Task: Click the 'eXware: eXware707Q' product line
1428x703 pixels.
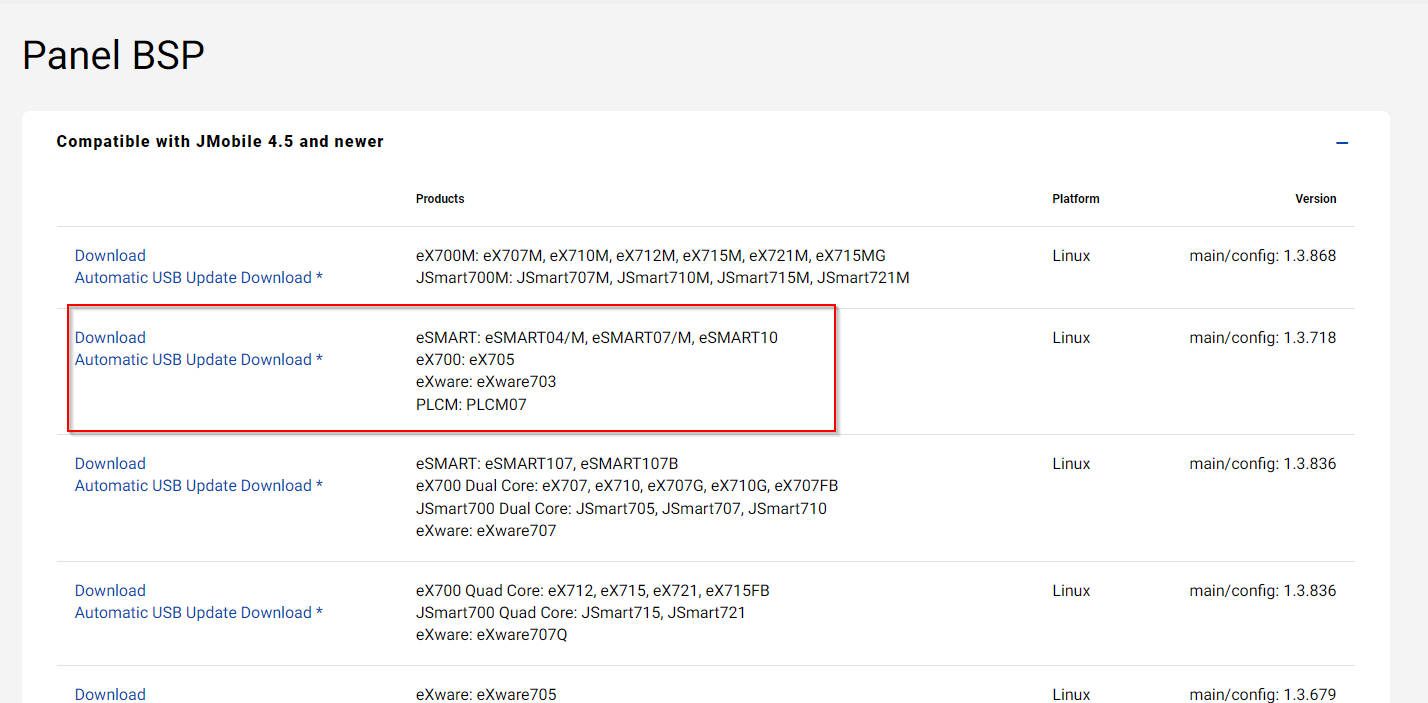Action: tap(492, 635)
